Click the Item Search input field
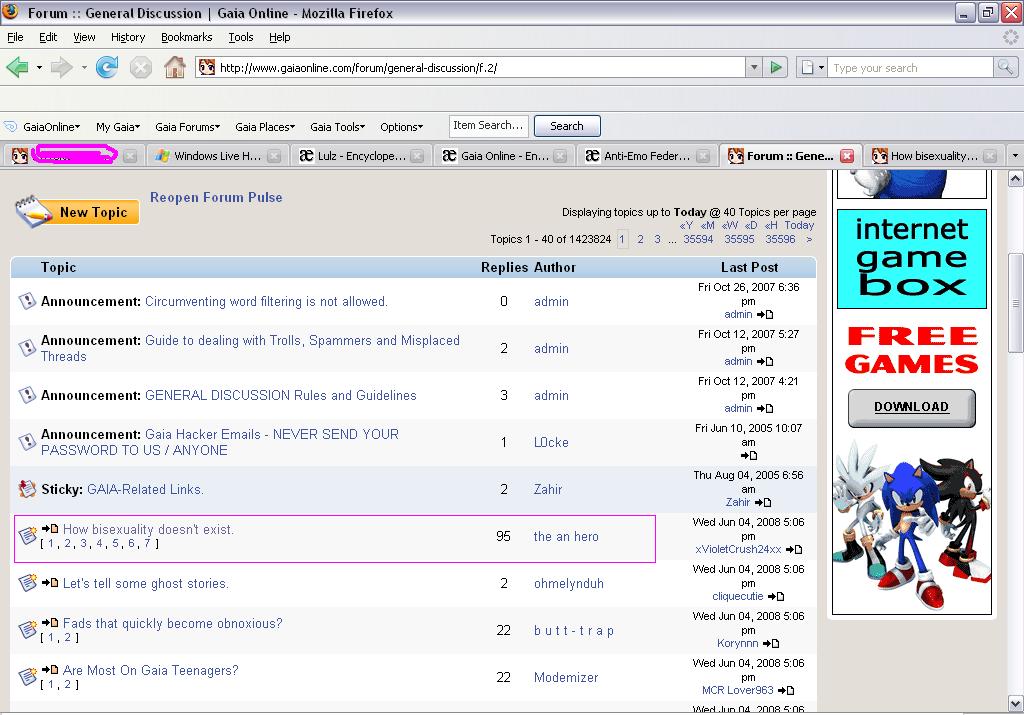 pyautogui.click(x=488, y=126)
